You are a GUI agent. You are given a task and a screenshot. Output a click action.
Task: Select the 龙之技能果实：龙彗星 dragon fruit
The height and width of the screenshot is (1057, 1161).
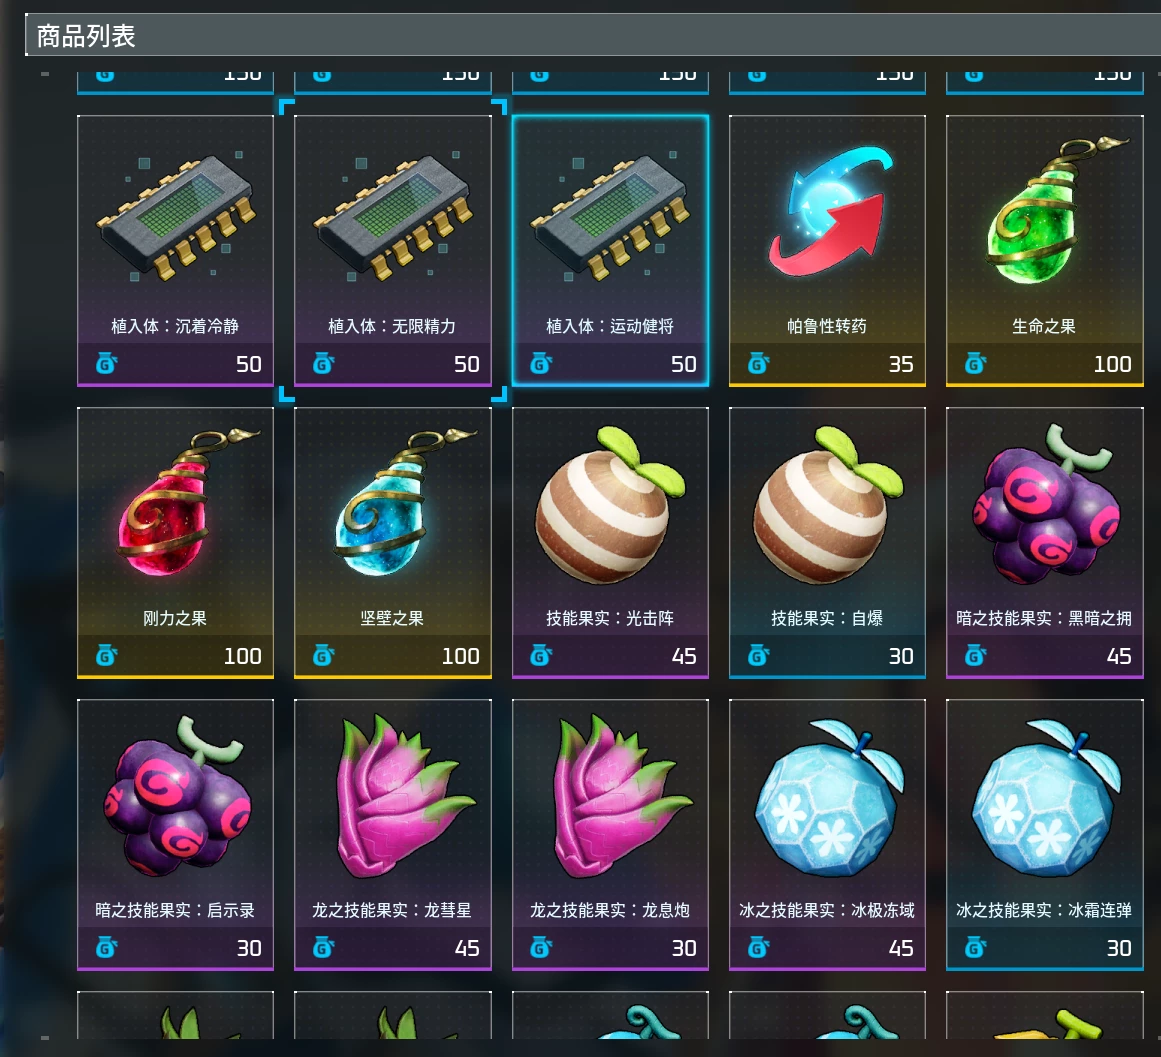[392, 834]
